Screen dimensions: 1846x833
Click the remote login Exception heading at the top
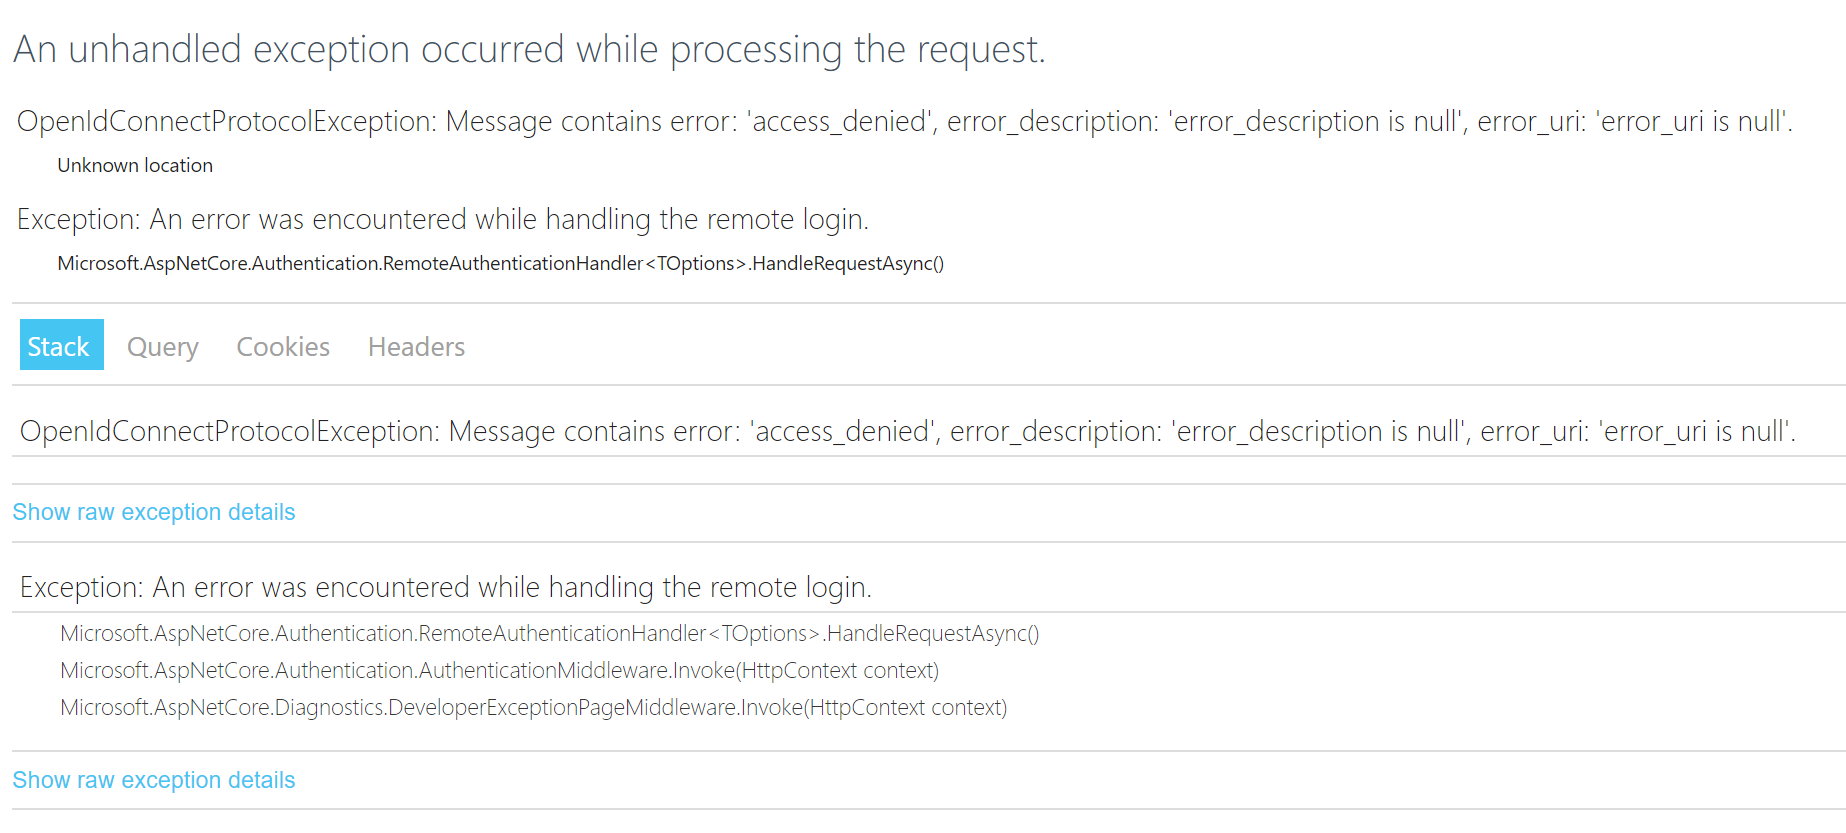[x=442, y=219]
